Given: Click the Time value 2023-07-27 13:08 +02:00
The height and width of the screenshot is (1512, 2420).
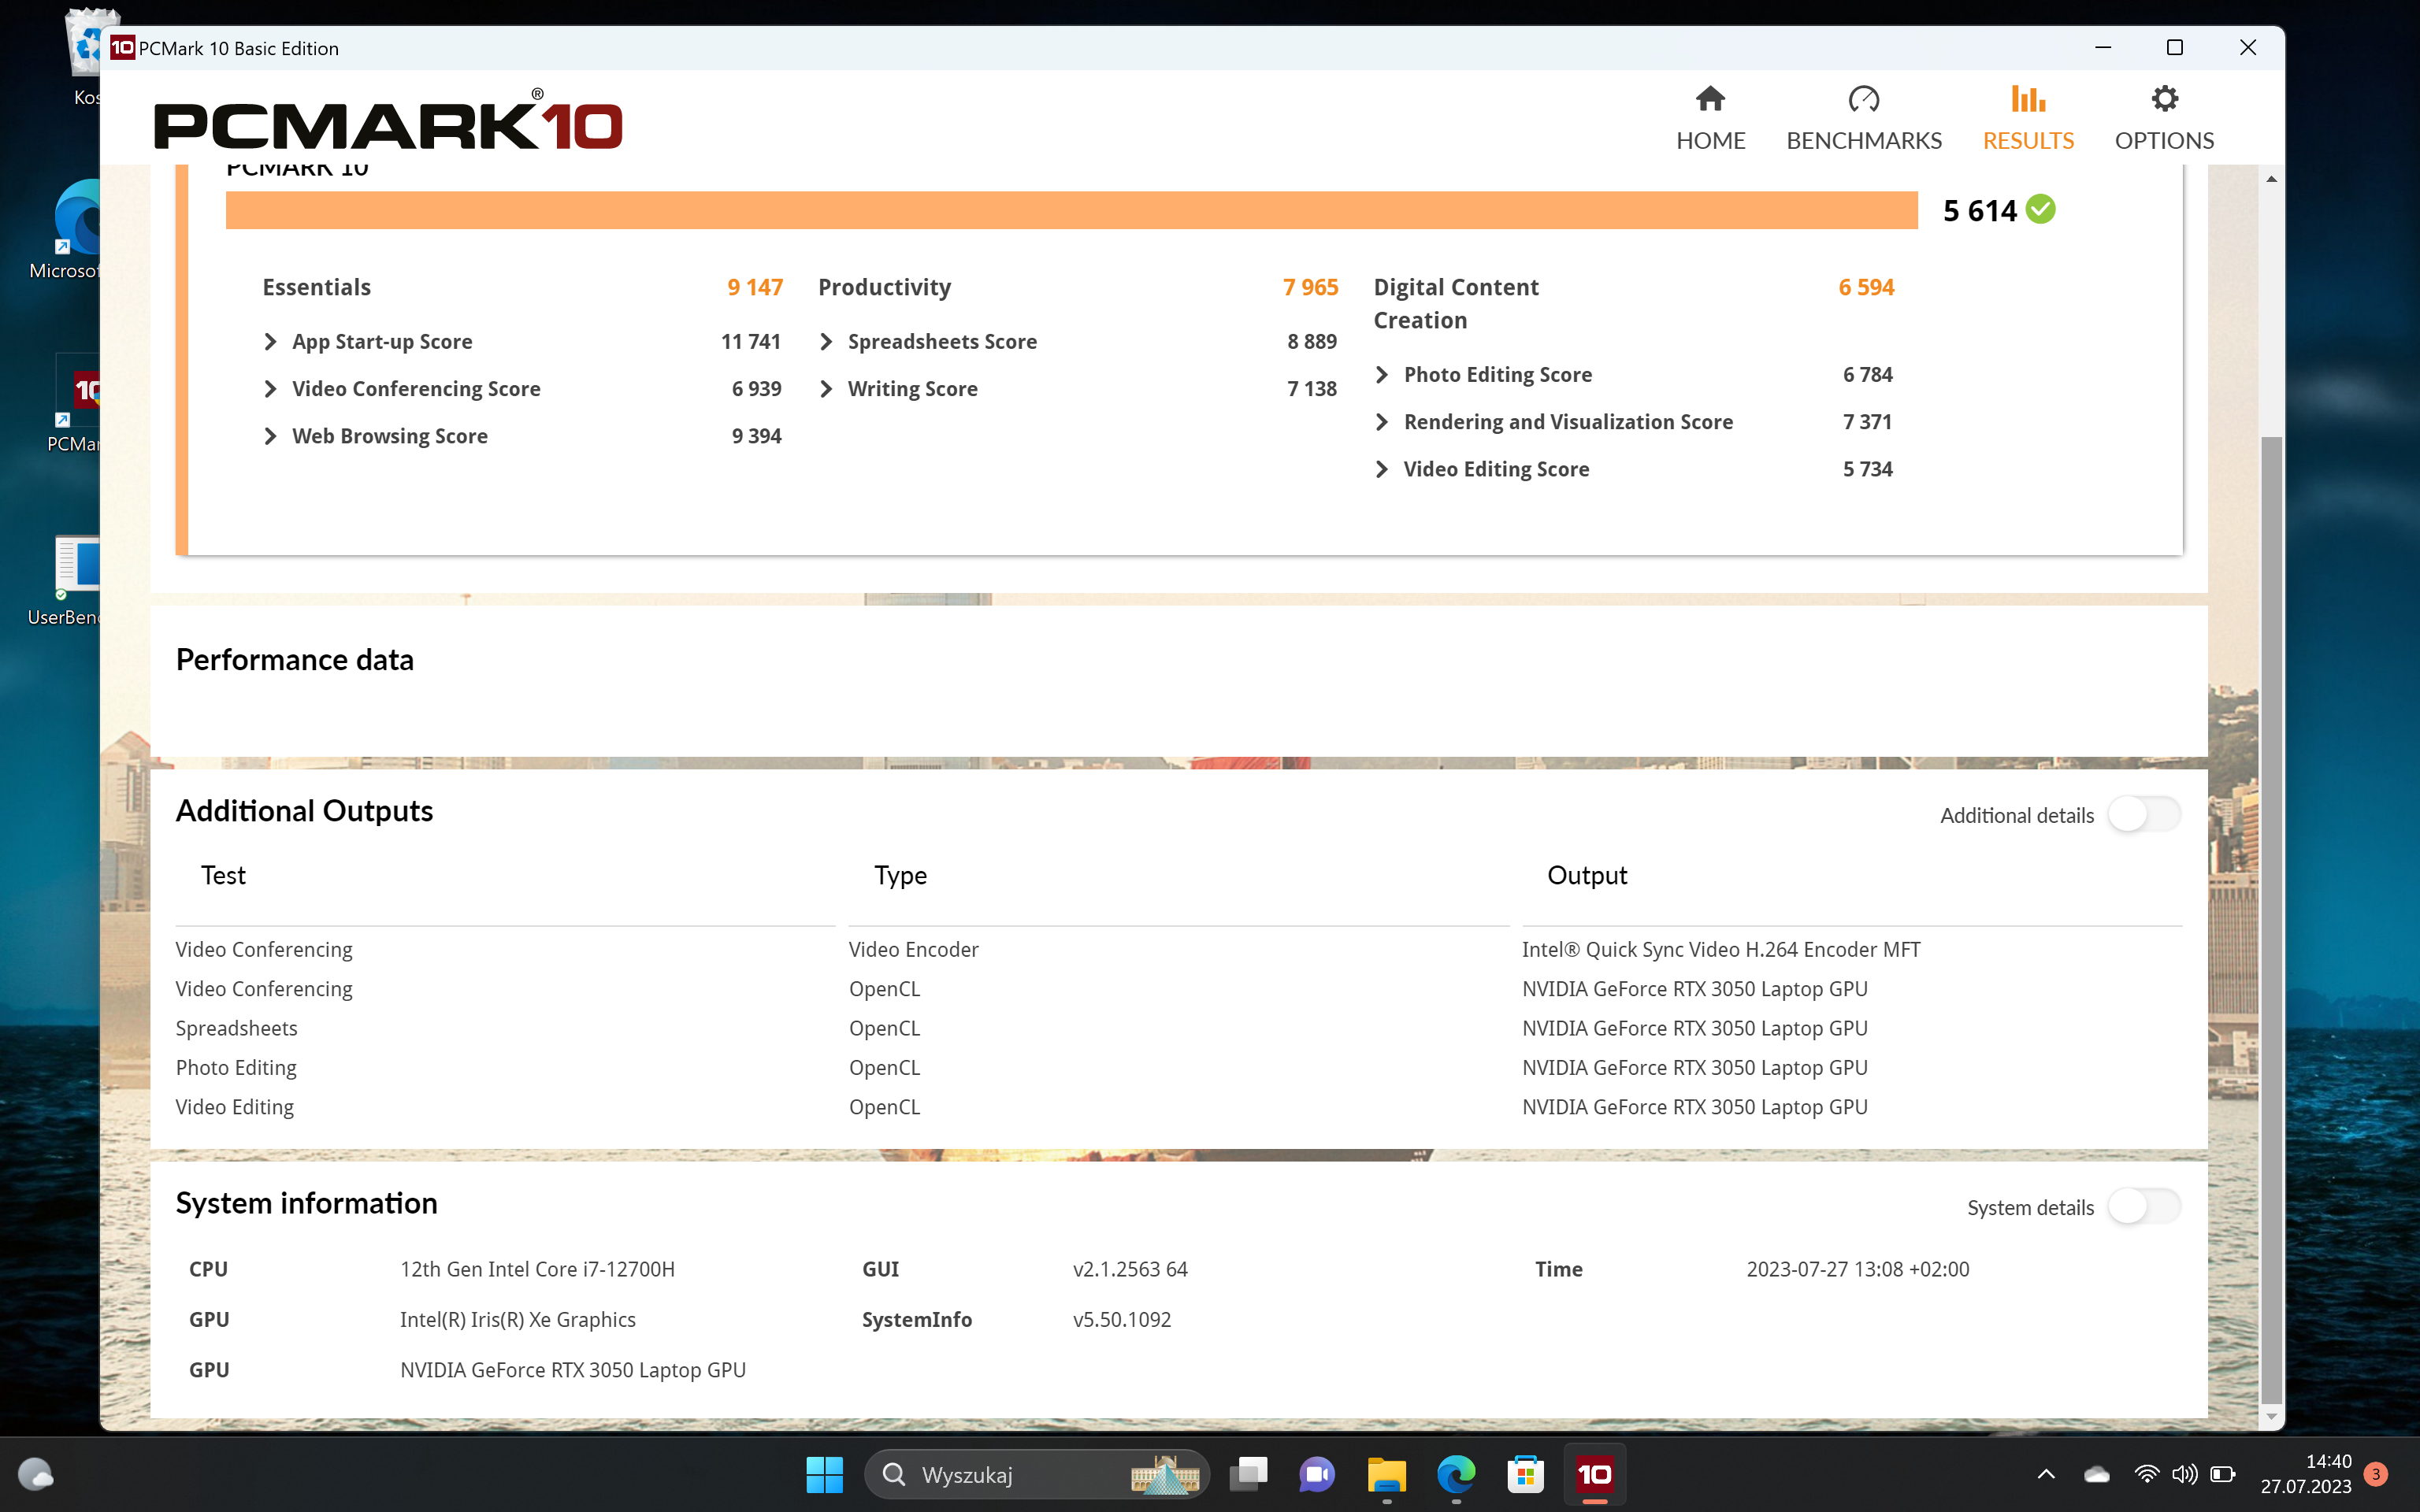Looking at the screenshot, I should click(1857, 1269).
